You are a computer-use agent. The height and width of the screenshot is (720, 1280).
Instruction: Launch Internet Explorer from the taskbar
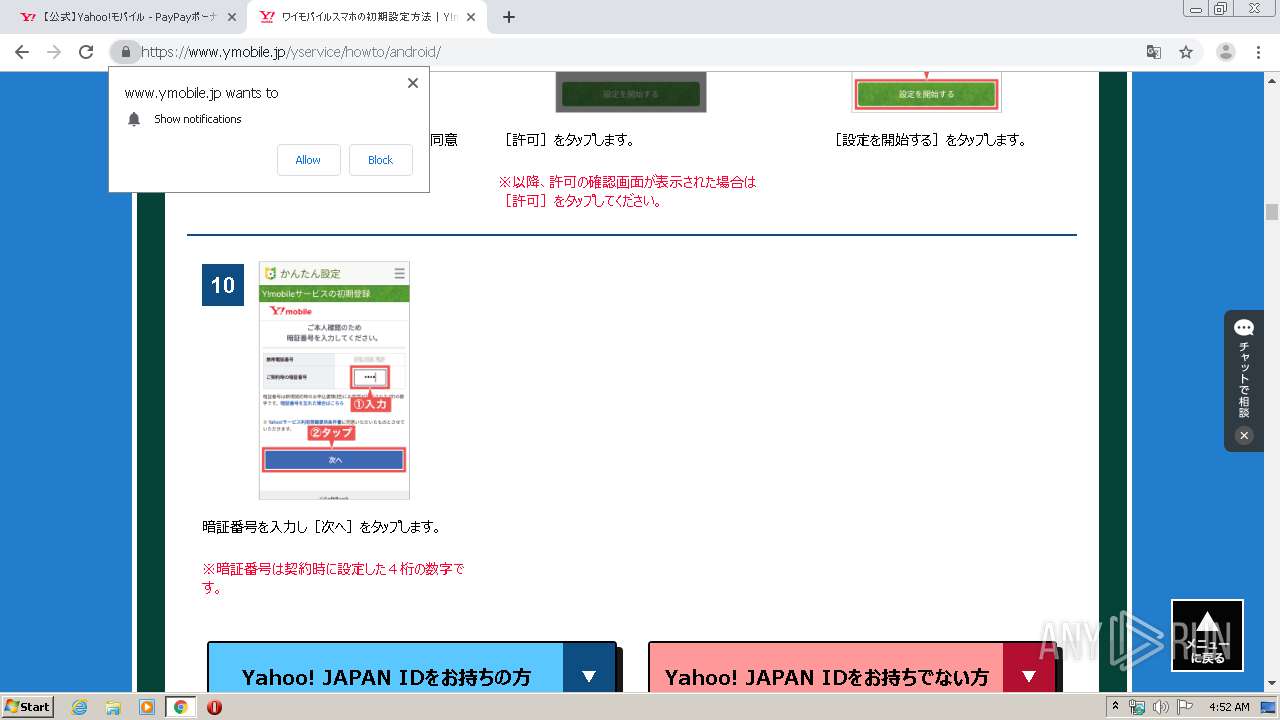coord(80,707)
